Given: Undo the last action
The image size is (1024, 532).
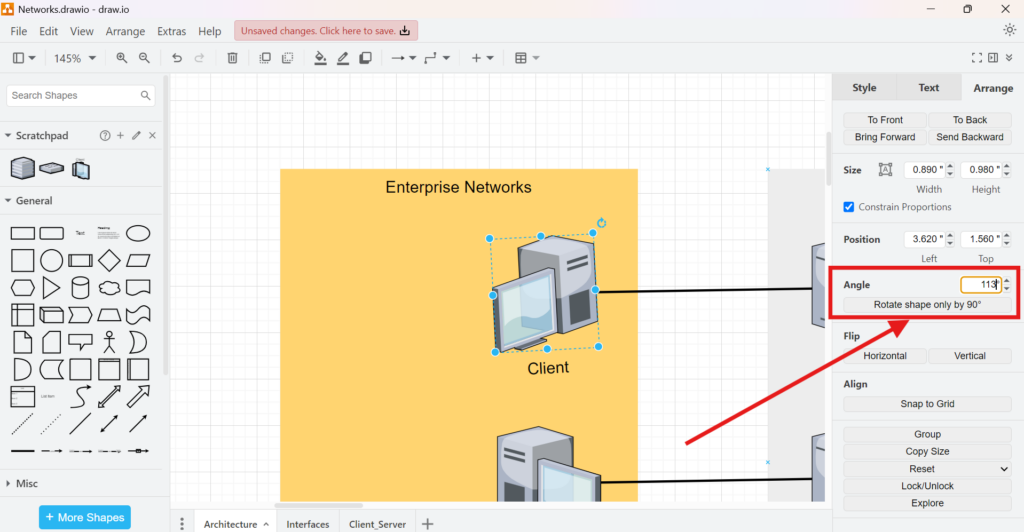Looking at the screenshot, I should [x=177, y=58].
